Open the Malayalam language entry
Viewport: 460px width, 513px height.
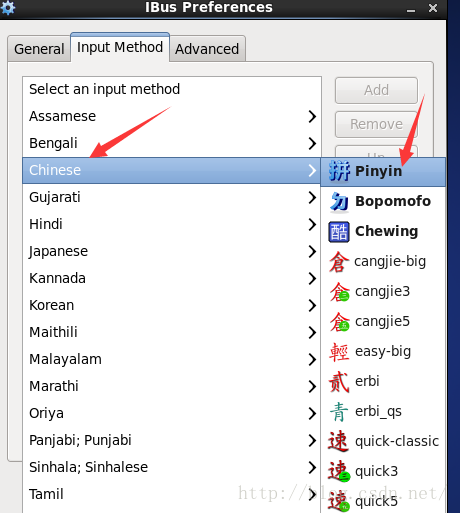pos(172,359)
